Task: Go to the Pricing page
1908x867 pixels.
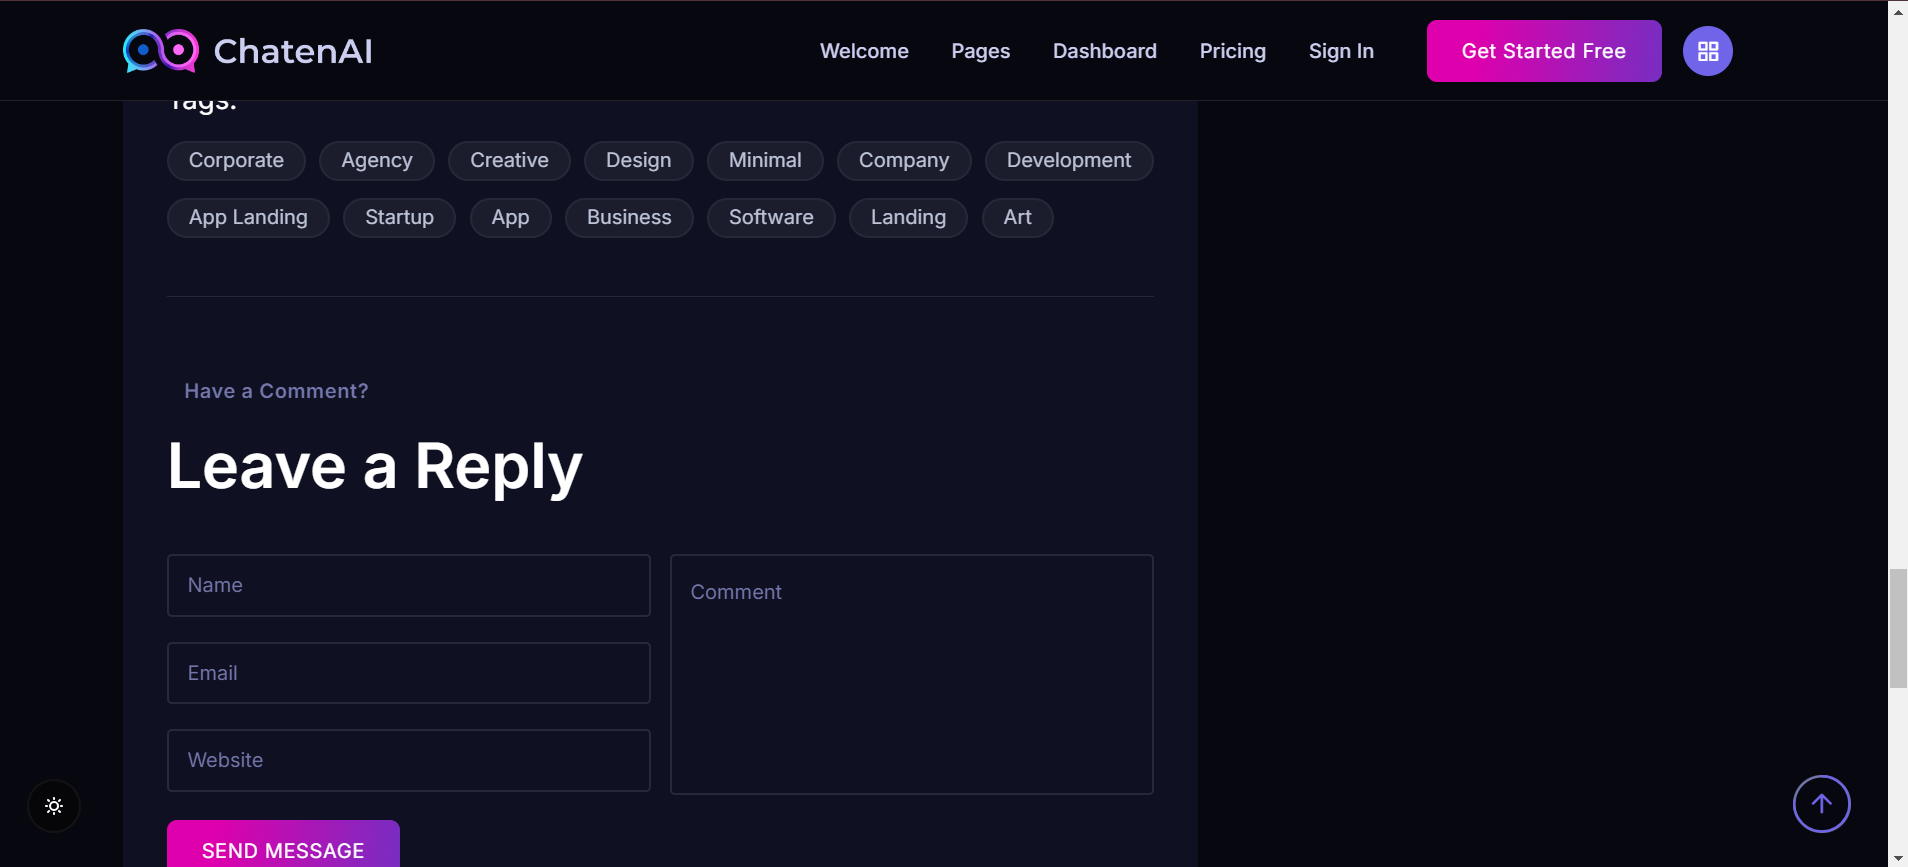Action: point(1232,51)
